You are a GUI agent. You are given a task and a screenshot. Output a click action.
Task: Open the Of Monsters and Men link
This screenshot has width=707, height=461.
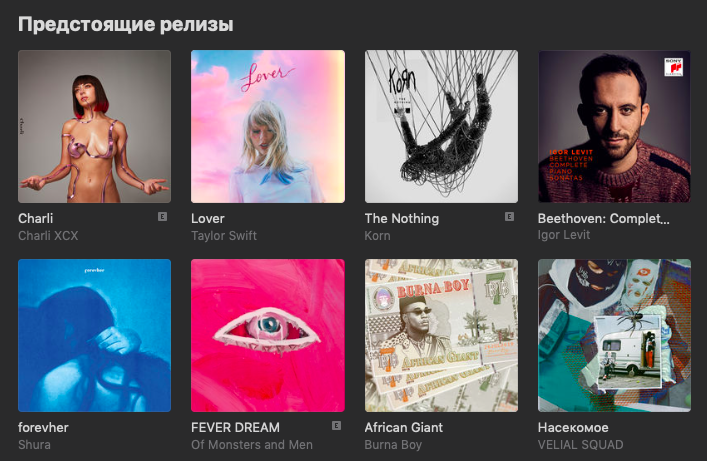click(252, 445)
